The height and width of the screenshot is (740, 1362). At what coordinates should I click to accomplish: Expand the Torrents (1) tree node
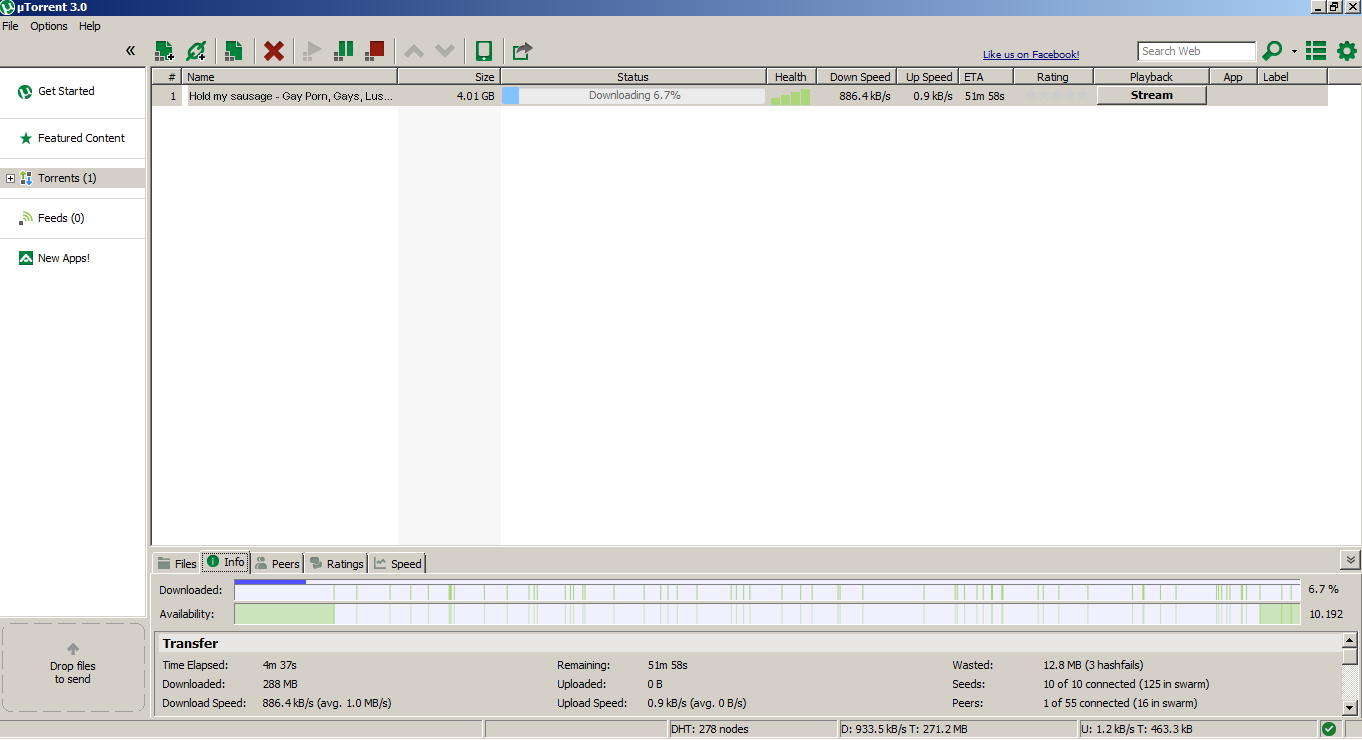tap(11, 178)
